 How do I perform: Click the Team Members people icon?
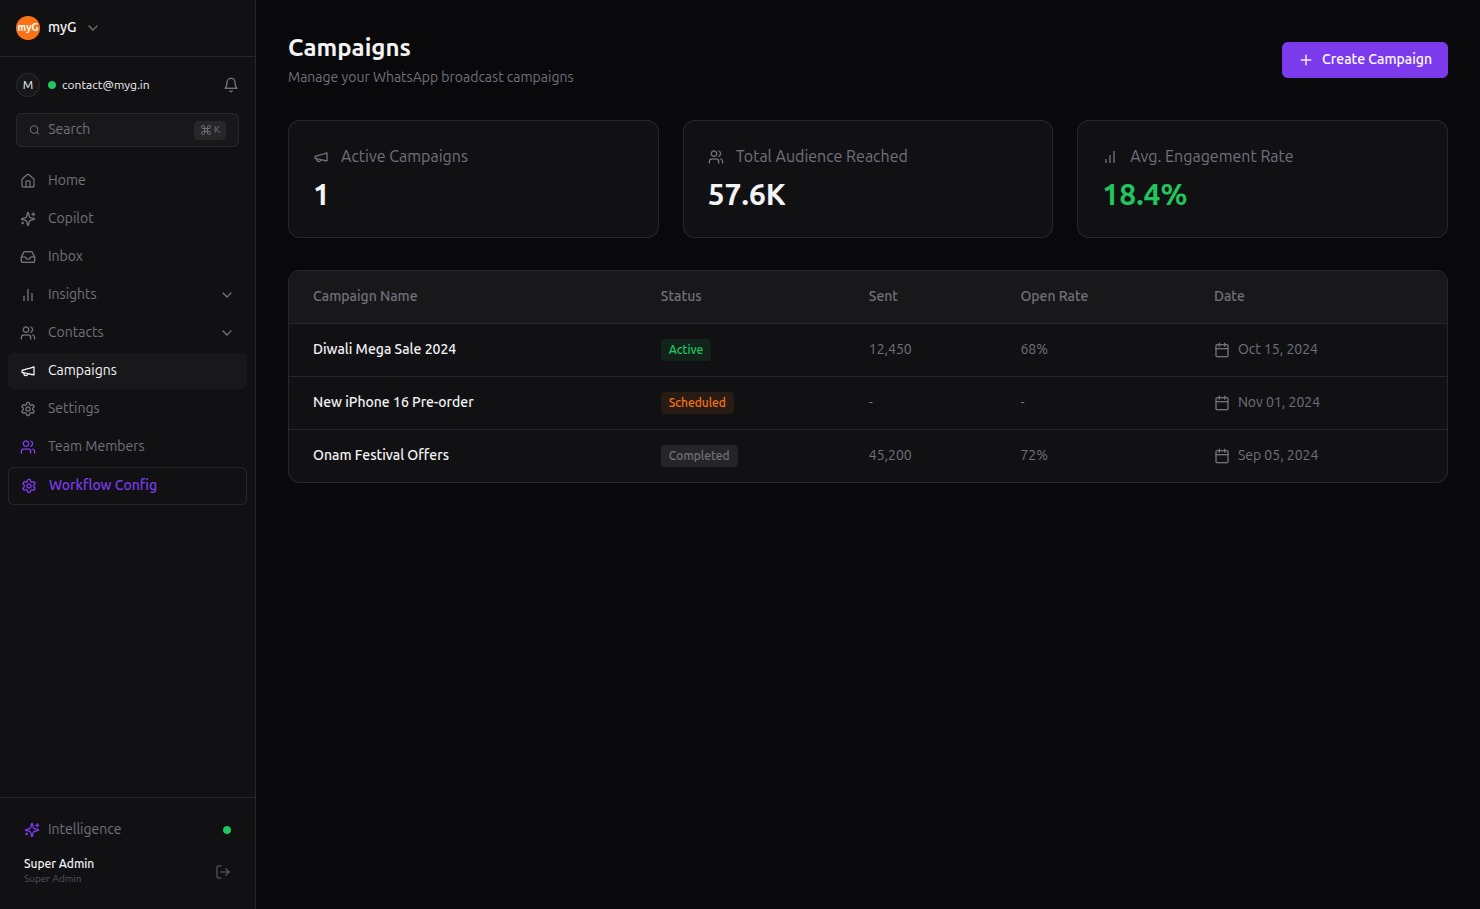[28, 447]
